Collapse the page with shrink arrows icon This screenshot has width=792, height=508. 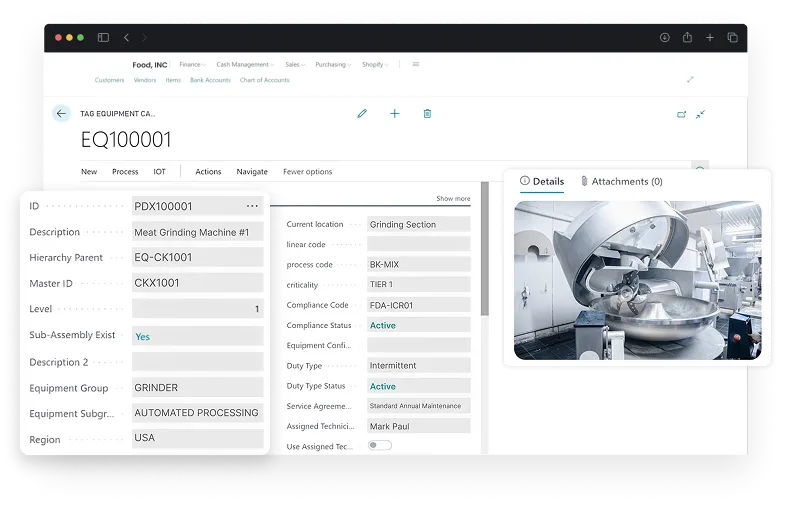click(700, 115)
